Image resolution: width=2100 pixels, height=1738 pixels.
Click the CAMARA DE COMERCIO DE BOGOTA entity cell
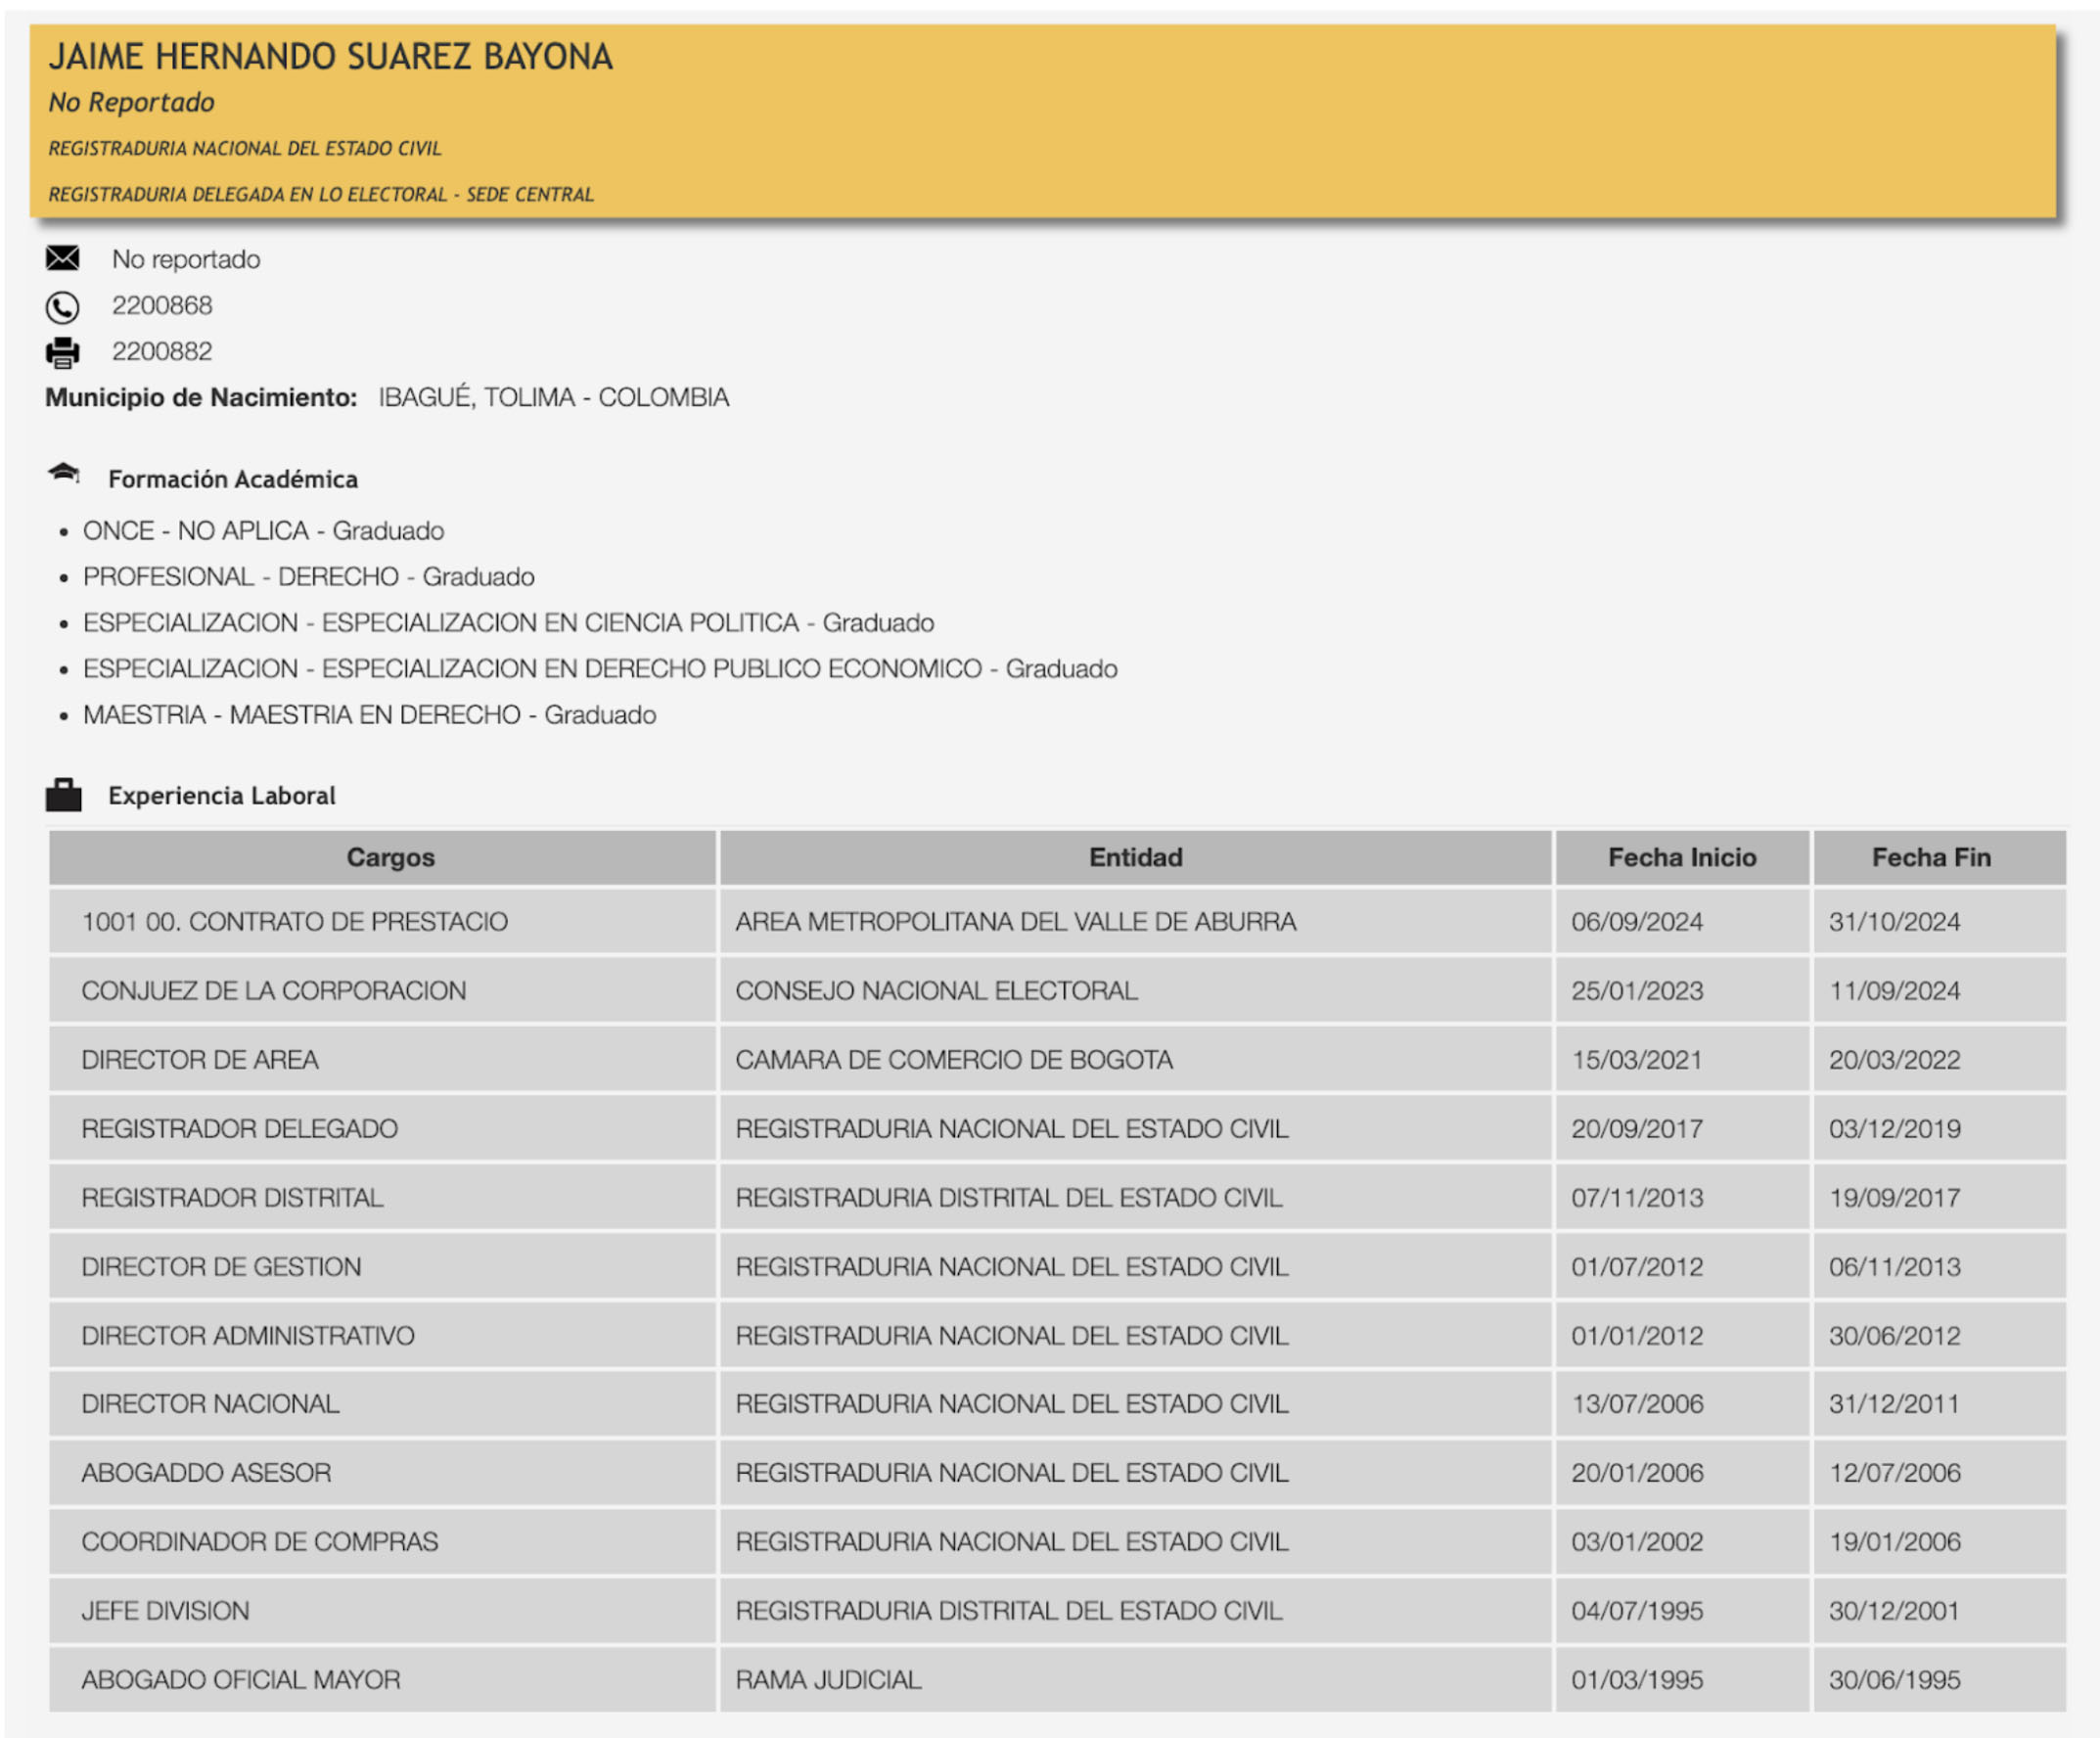(x=955, y=1060)
